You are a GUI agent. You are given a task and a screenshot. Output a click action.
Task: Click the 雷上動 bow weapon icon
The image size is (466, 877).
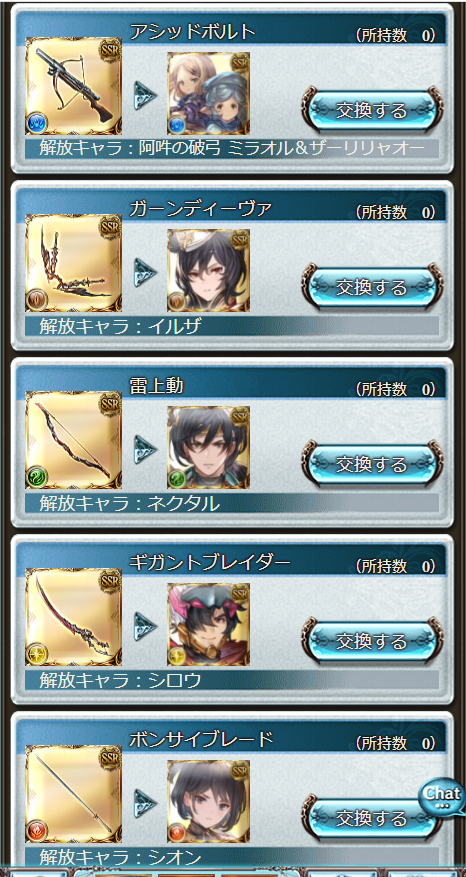coord(73,440)
